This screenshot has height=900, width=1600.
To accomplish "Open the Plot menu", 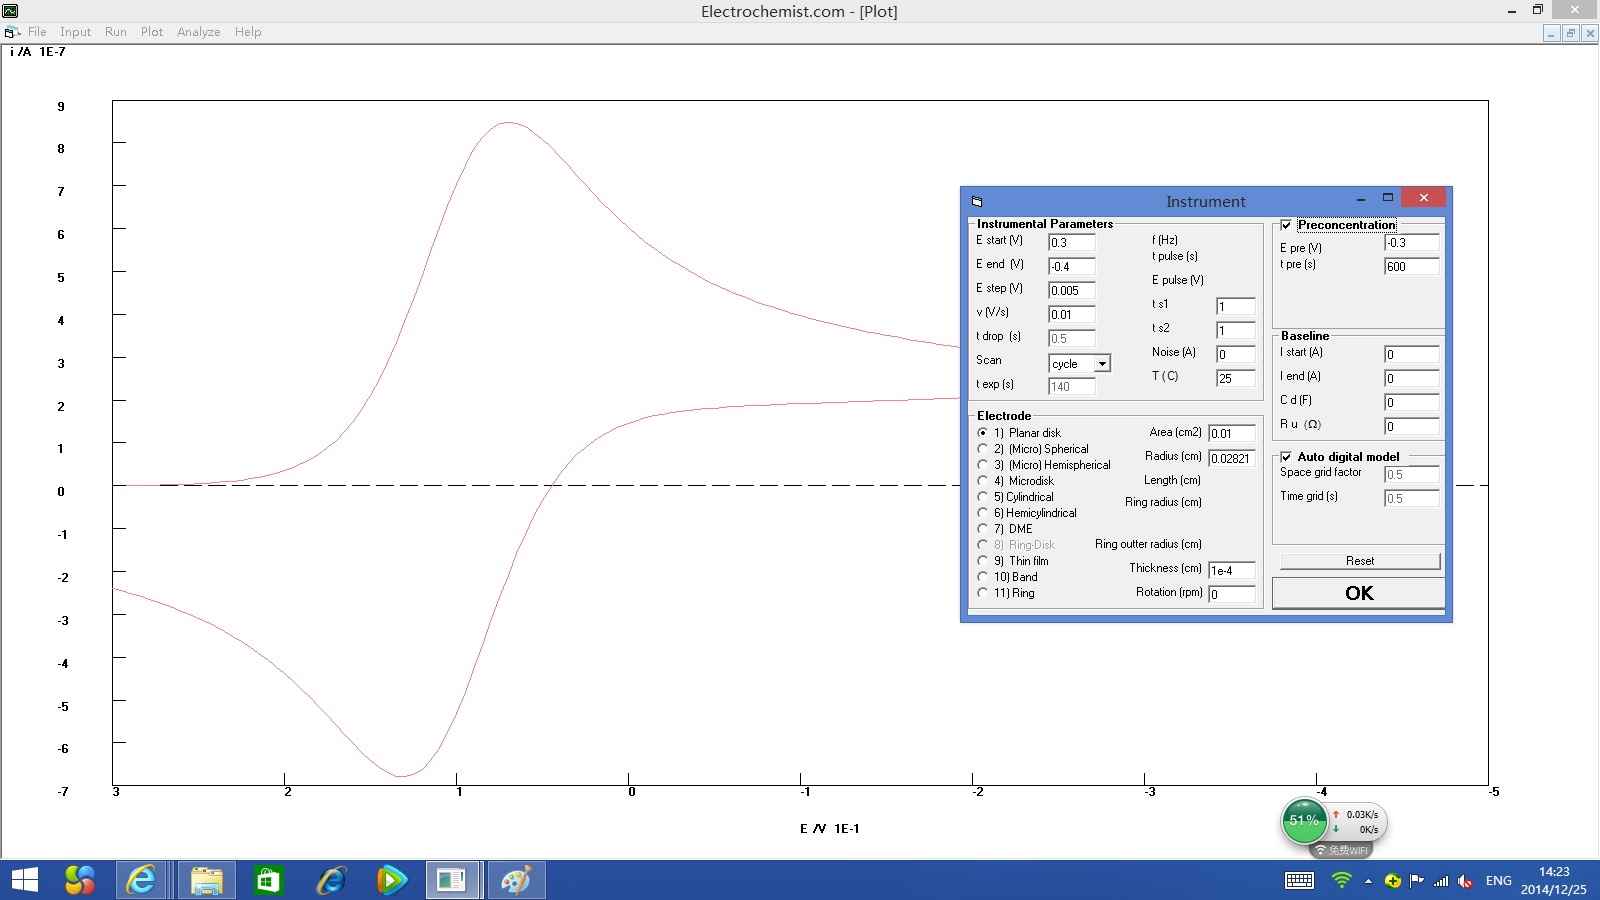I will (151, 32).
